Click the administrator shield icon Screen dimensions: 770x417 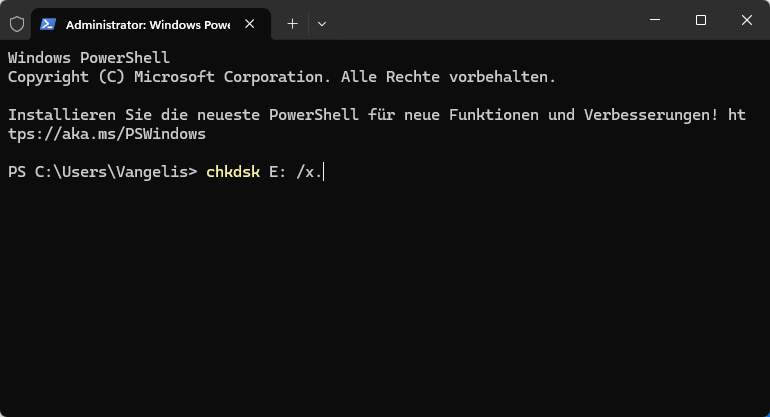[x=15, y=22]
